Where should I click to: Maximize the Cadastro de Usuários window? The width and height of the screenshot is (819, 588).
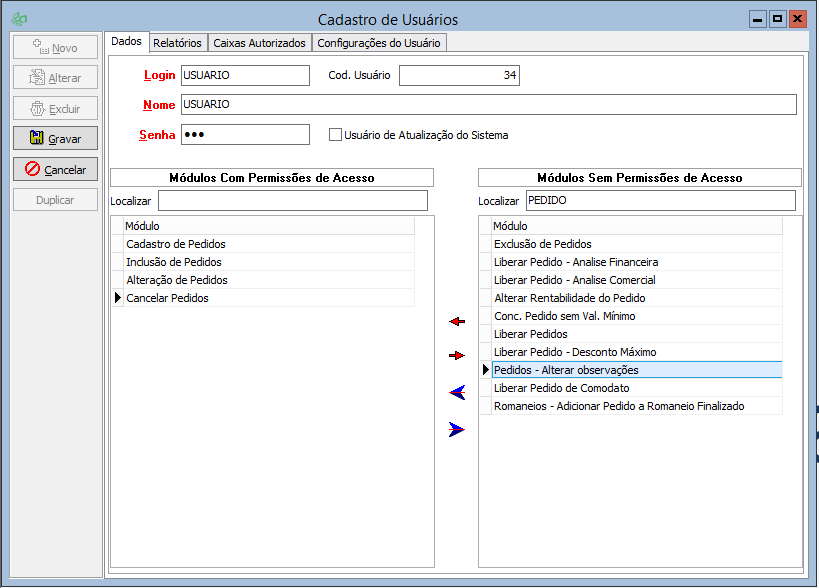click(777, 19)
